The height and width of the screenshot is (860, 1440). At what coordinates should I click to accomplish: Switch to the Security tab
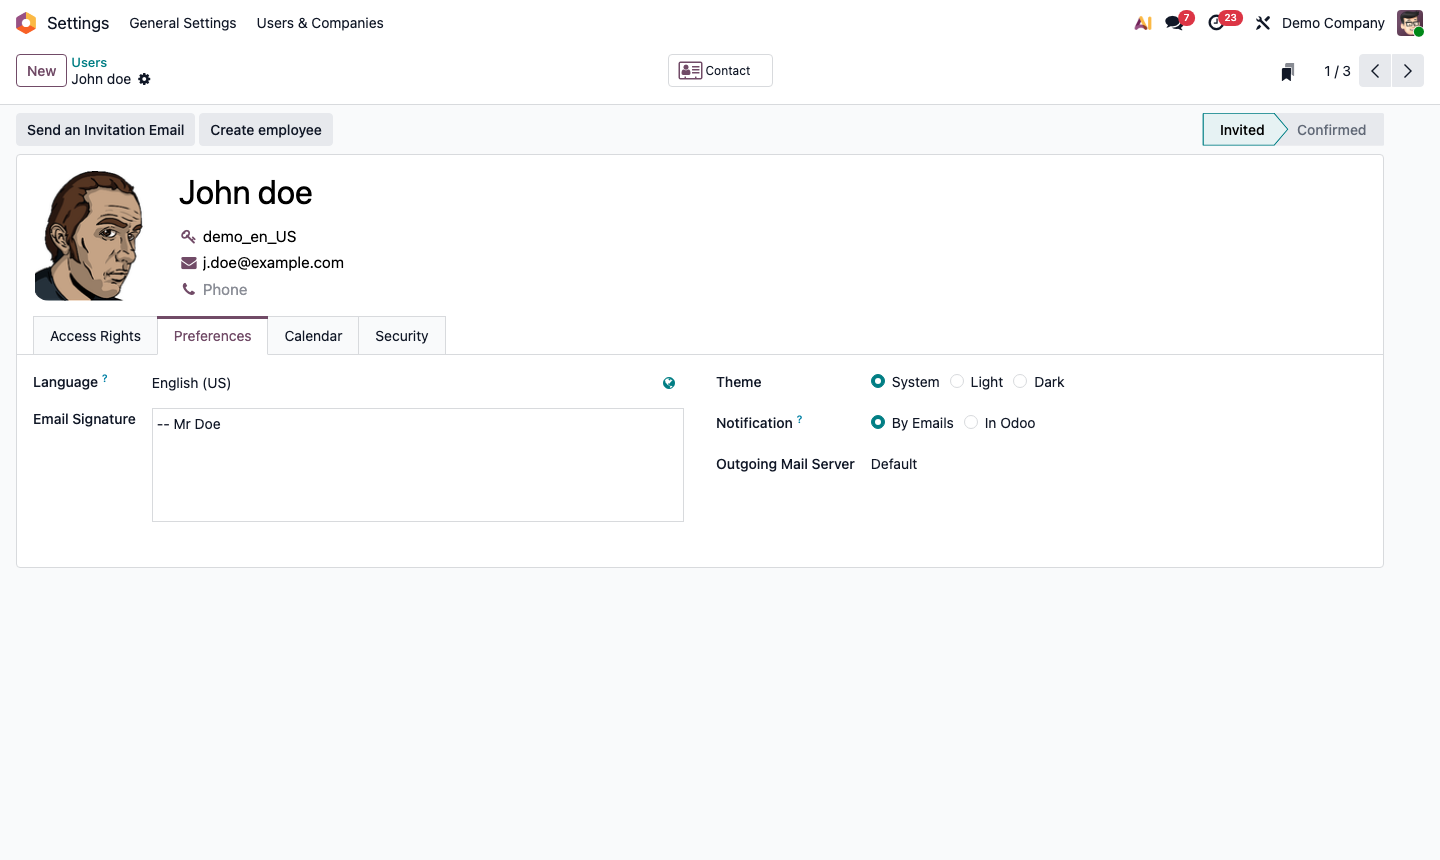(401, 335)
